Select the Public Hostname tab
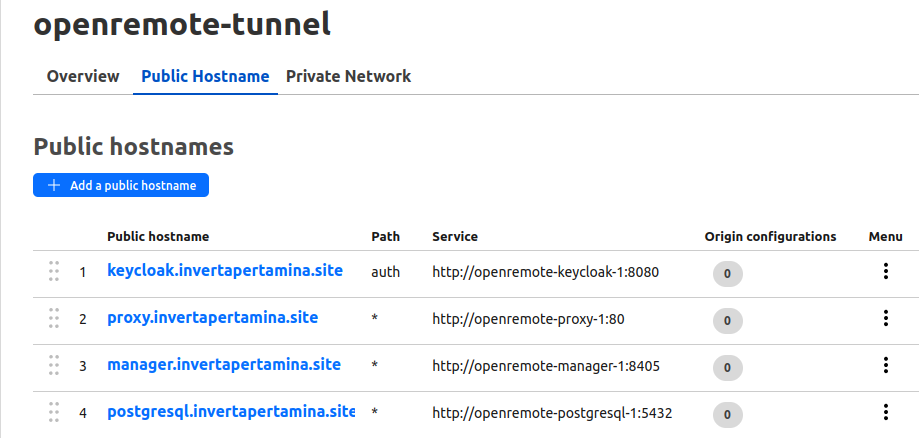Screen dimensions: 919x438 [x=205, y=76]
